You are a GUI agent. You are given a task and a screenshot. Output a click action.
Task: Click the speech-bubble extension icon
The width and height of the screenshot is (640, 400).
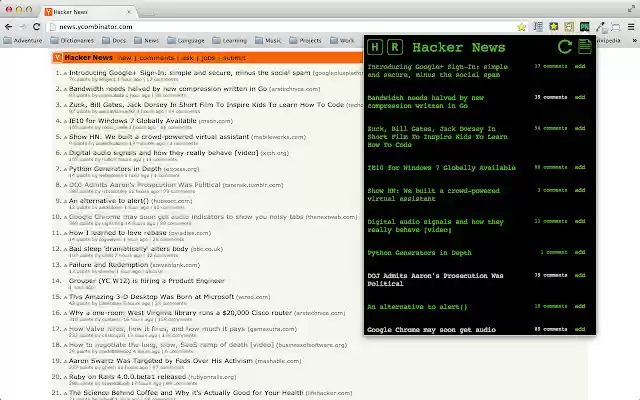coord(616,27)
